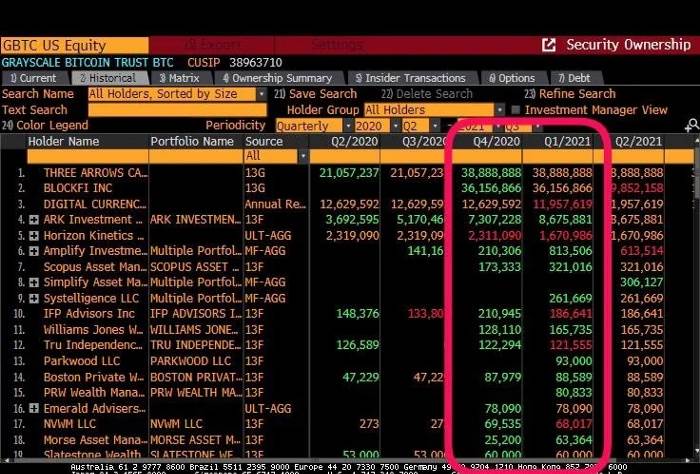Screen dimensions: 700x474
Task: Click the Q2/2020 column header
Action: (354, 141)
